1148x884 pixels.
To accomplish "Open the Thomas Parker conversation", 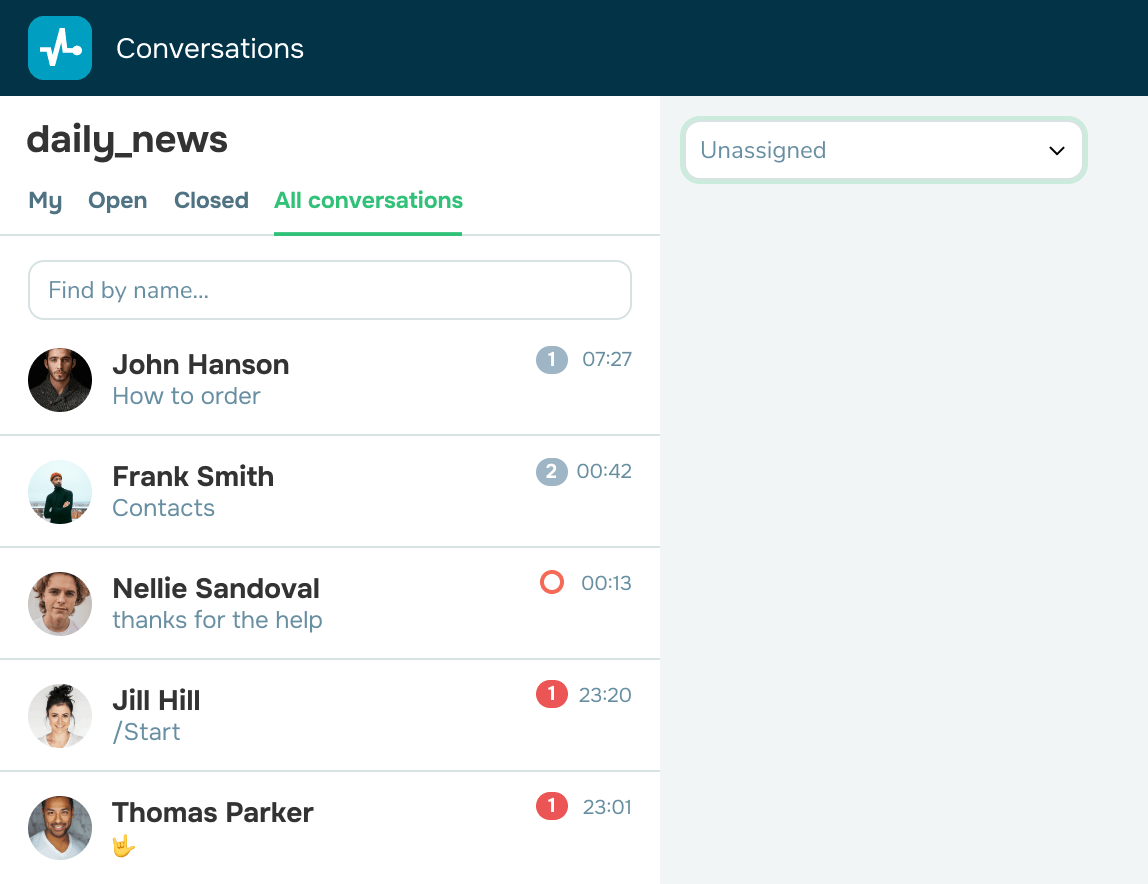I will 300,828.
